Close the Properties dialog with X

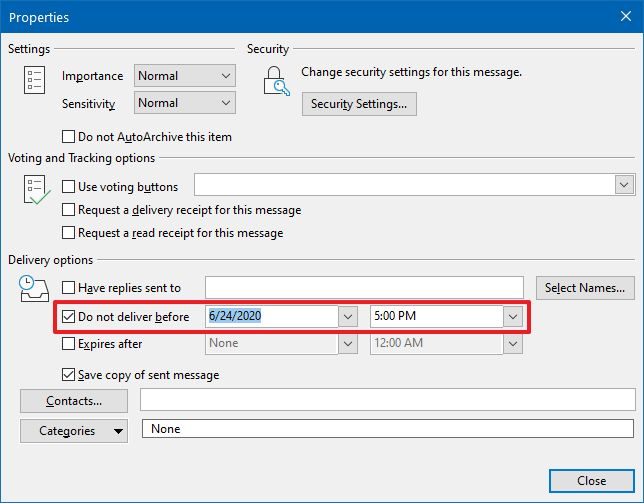[621, 18]
